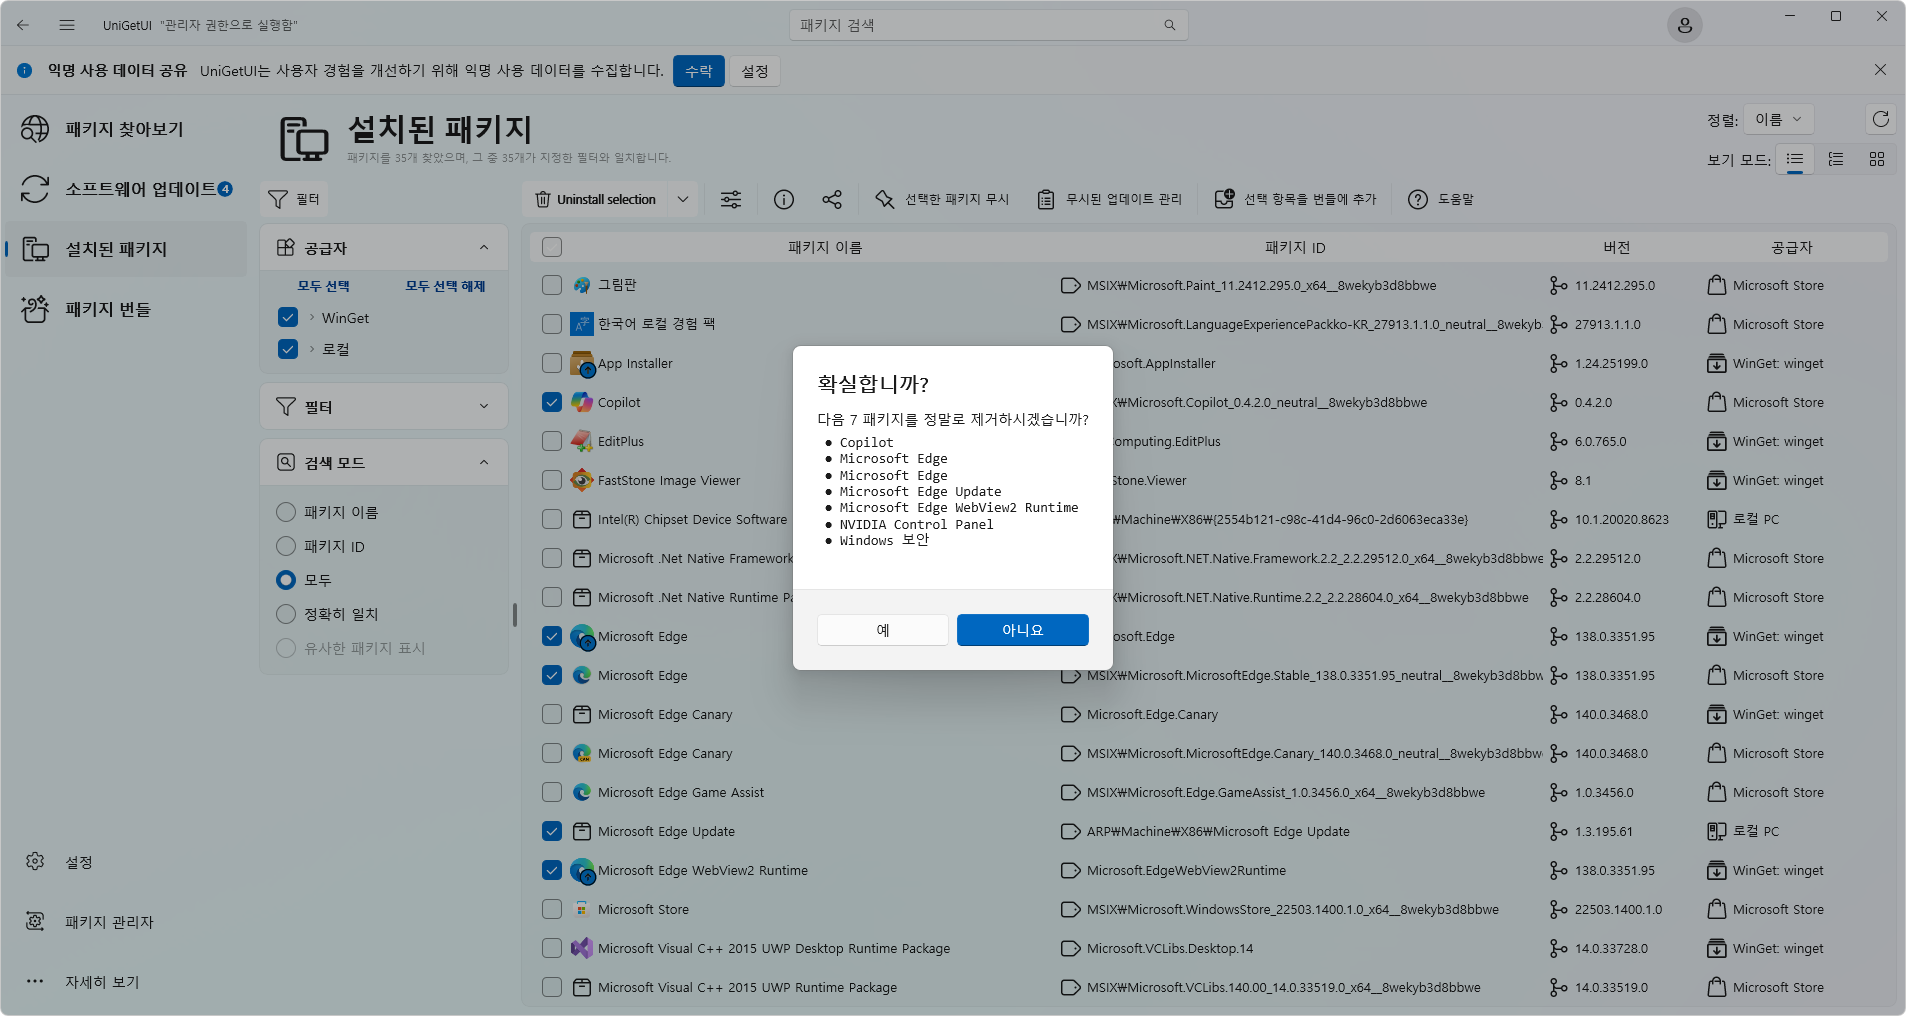Screen dimensions: 1906x1016
Task: Click 선택한 패키지 무시 toolbar button
Action: [942, 199]
